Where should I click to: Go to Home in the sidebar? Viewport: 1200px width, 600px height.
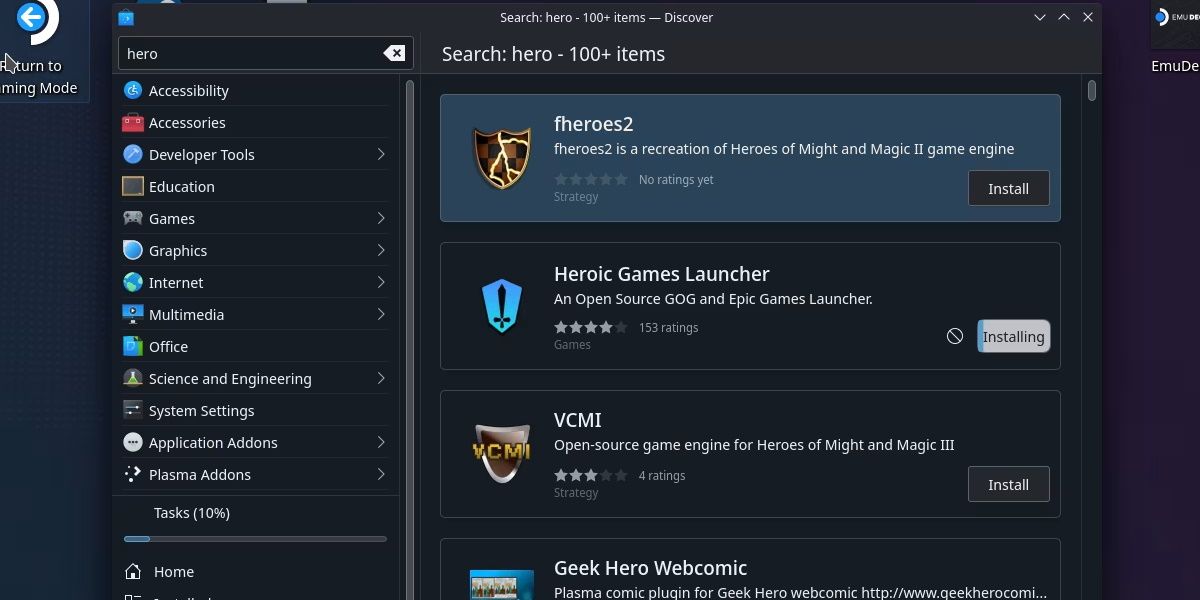[174, 571]
